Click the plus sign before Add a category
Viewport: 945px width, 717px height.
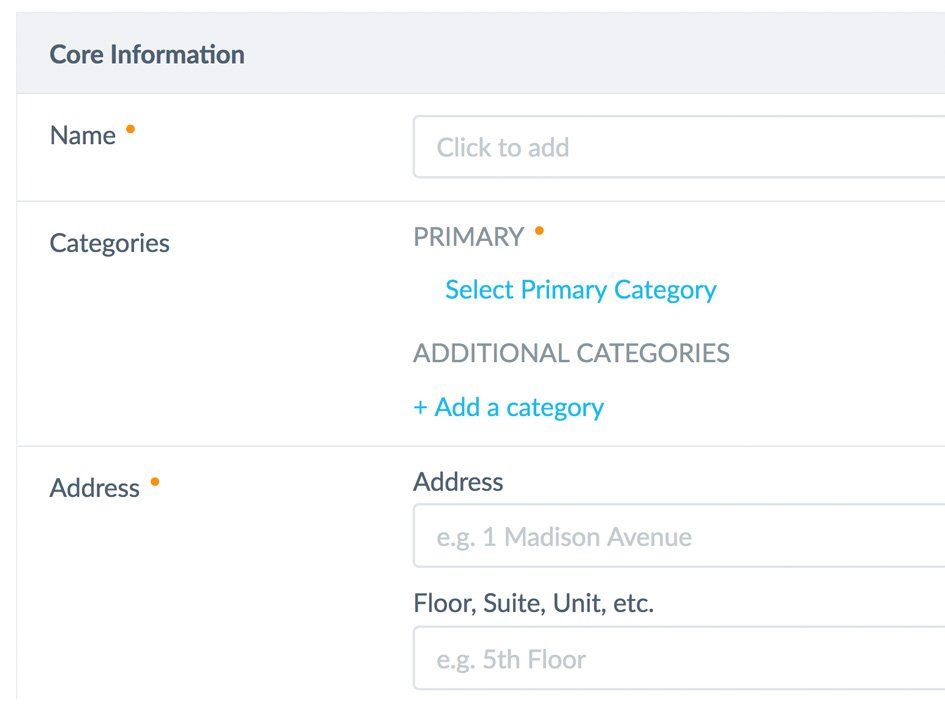[x=421, y=408]
